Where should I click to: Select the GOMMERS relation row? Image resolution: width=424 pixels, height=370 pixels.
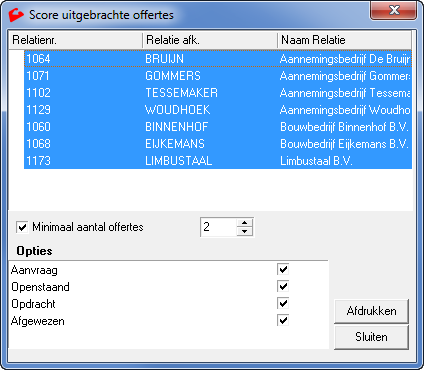point(218,76)
